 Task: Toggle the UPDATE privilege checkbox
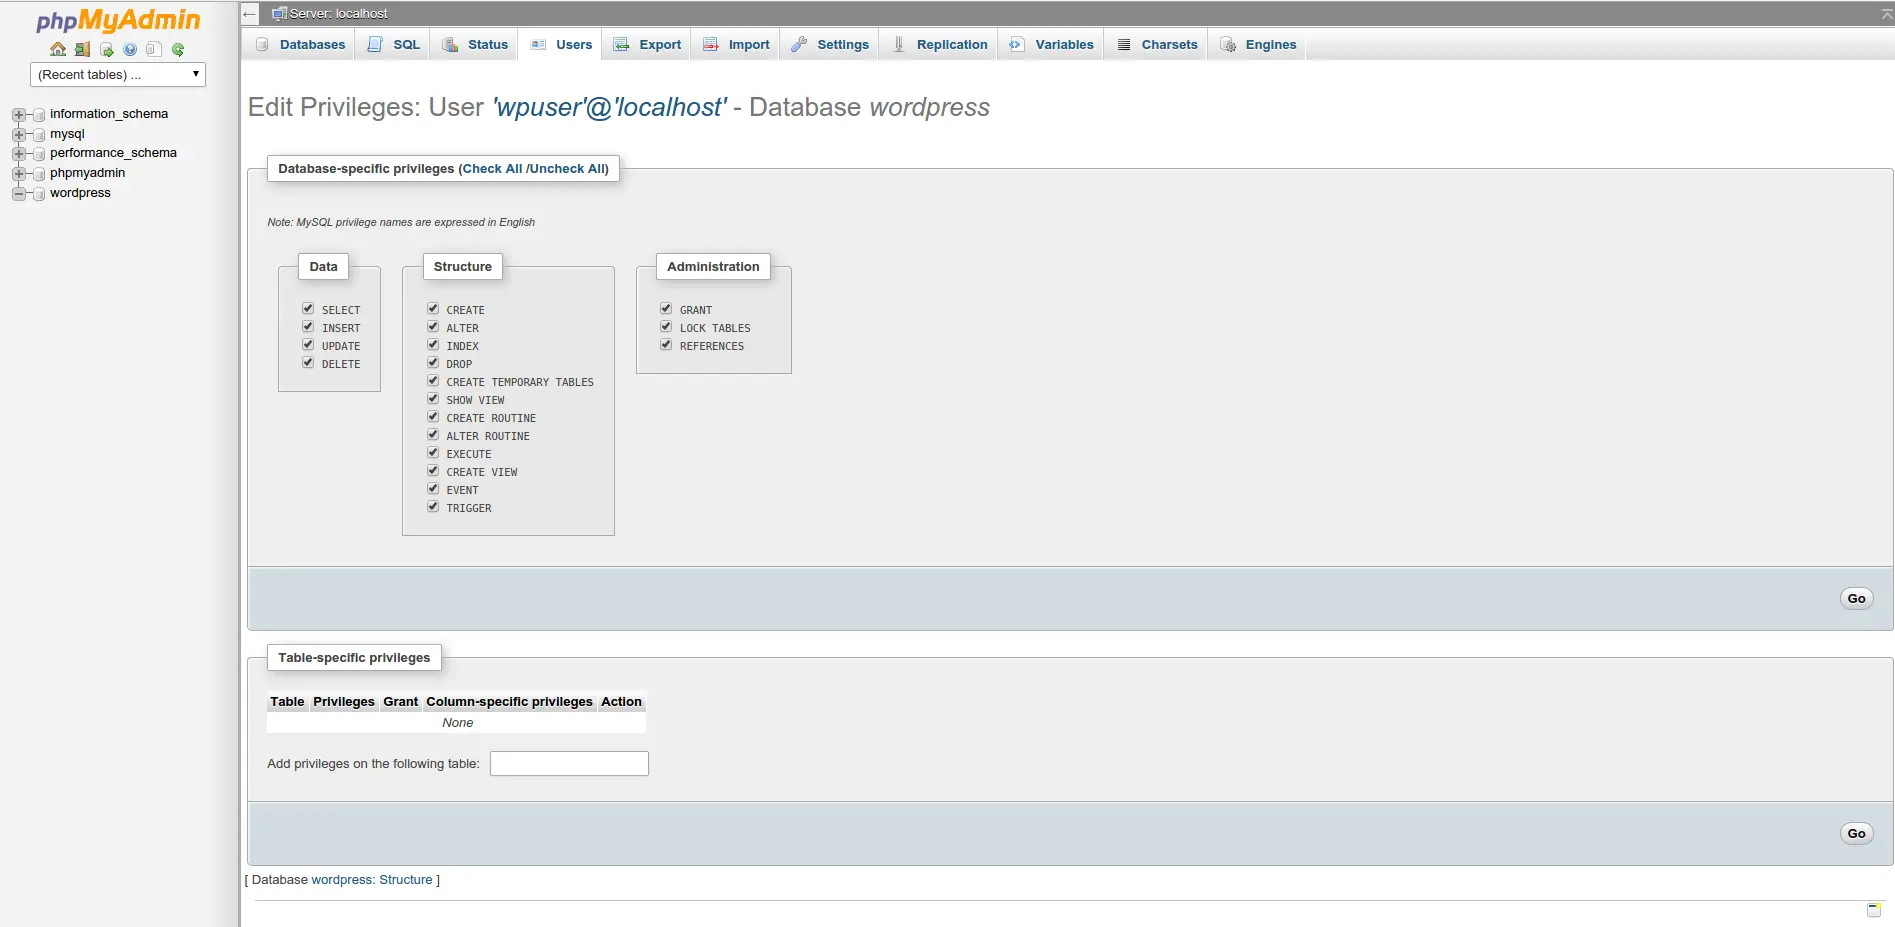308,345
